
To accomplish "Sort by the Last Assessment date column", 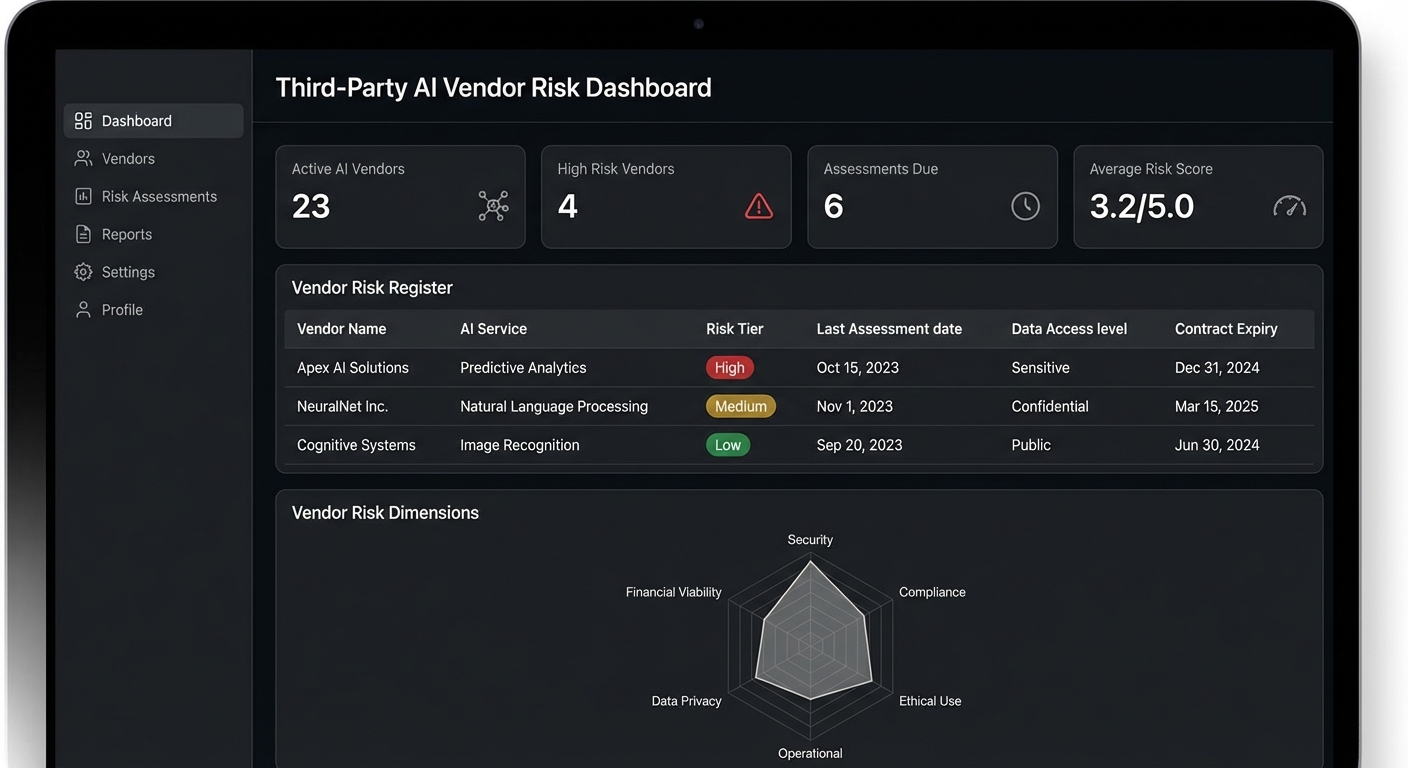I will coord(888,328).
